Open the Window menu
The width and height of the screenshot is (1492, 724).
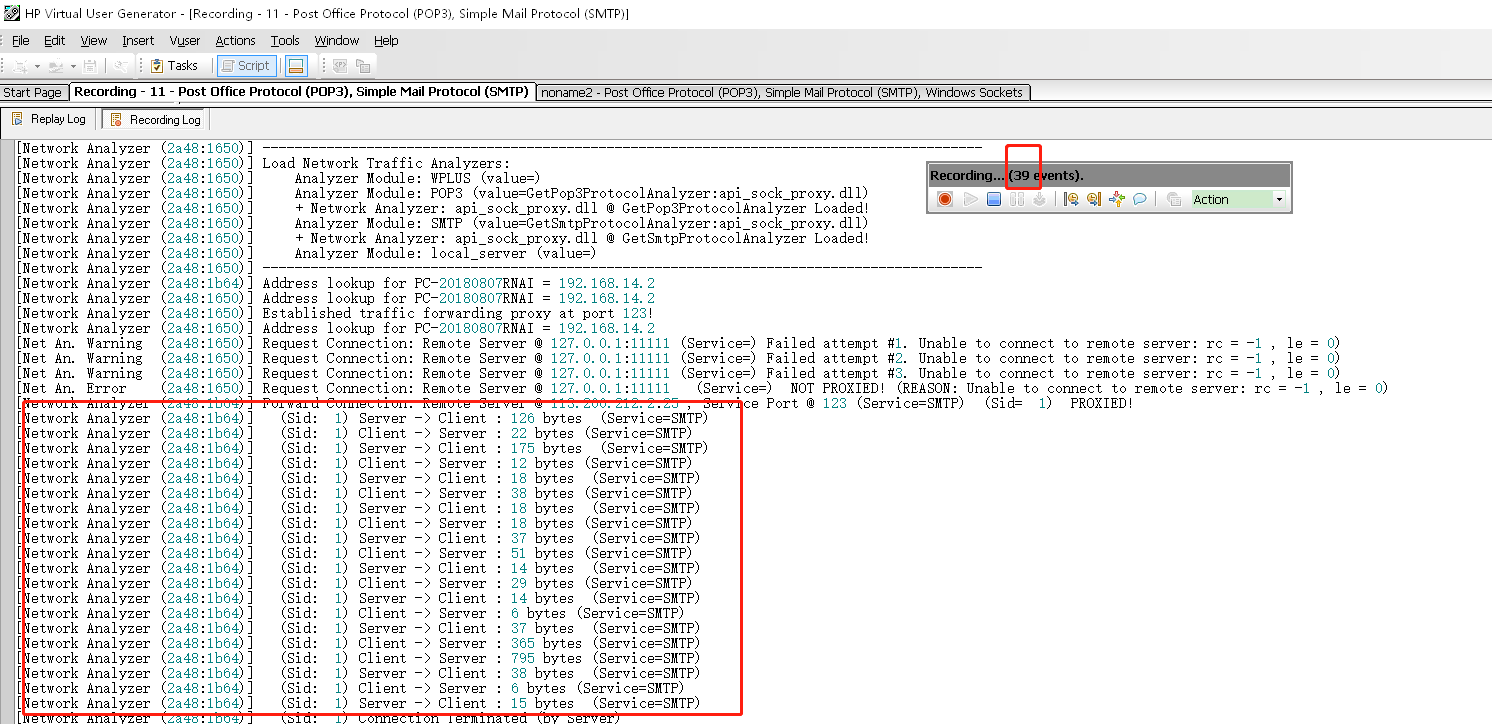tap(337, 40)
